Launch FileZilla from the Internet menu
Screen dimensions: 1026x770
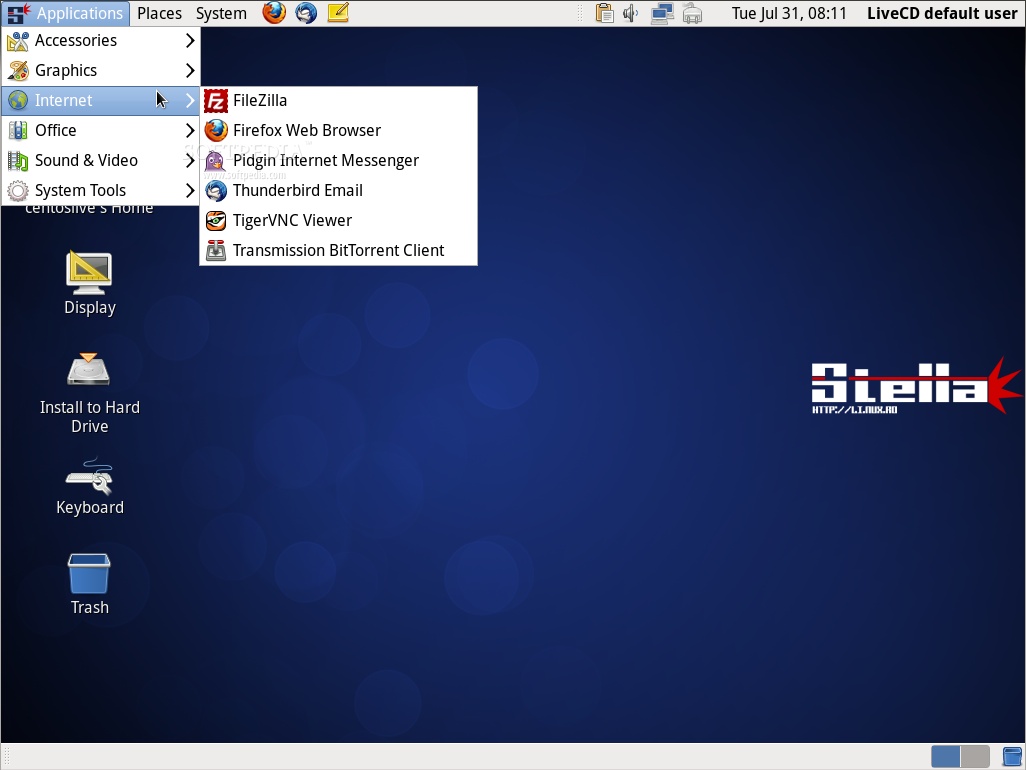click(x=338, y=101)
